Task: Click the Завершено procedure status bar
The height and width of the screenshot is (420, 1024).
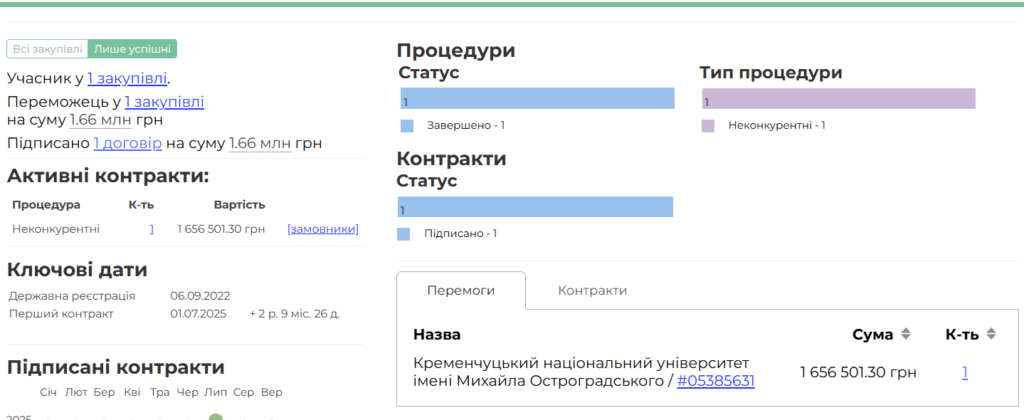Action: (537, 98)
